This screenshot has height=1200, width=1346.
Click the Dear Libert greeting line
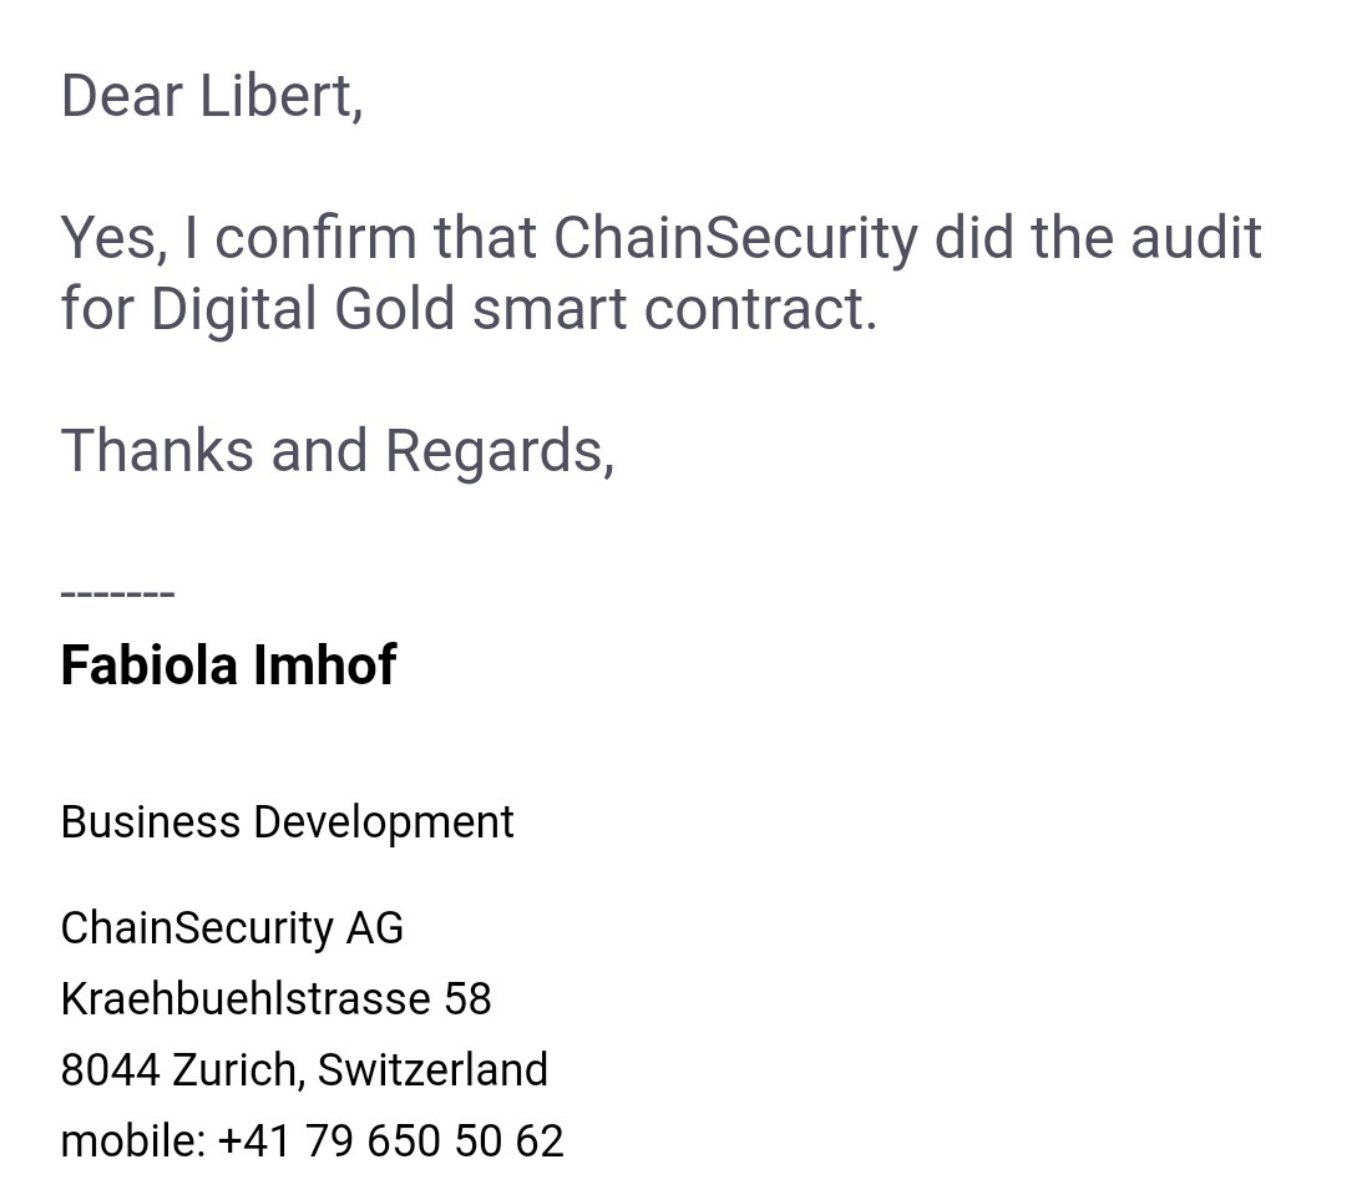click(212, 96)
